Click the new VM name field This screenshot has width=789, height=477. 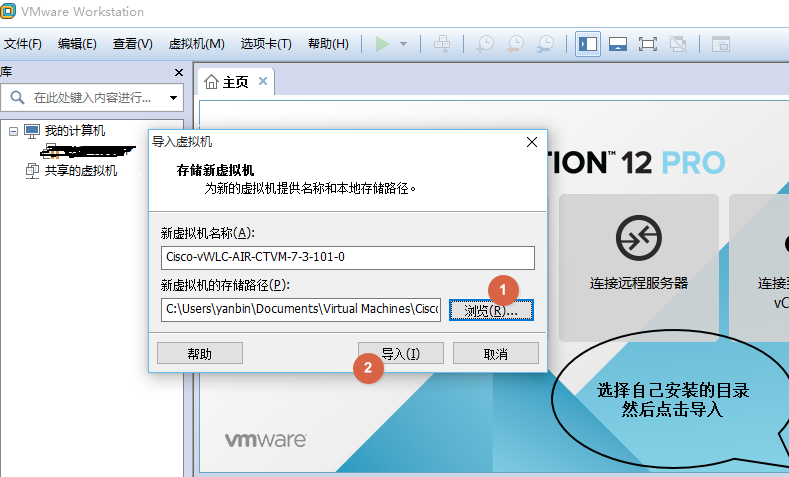(348, 258)
